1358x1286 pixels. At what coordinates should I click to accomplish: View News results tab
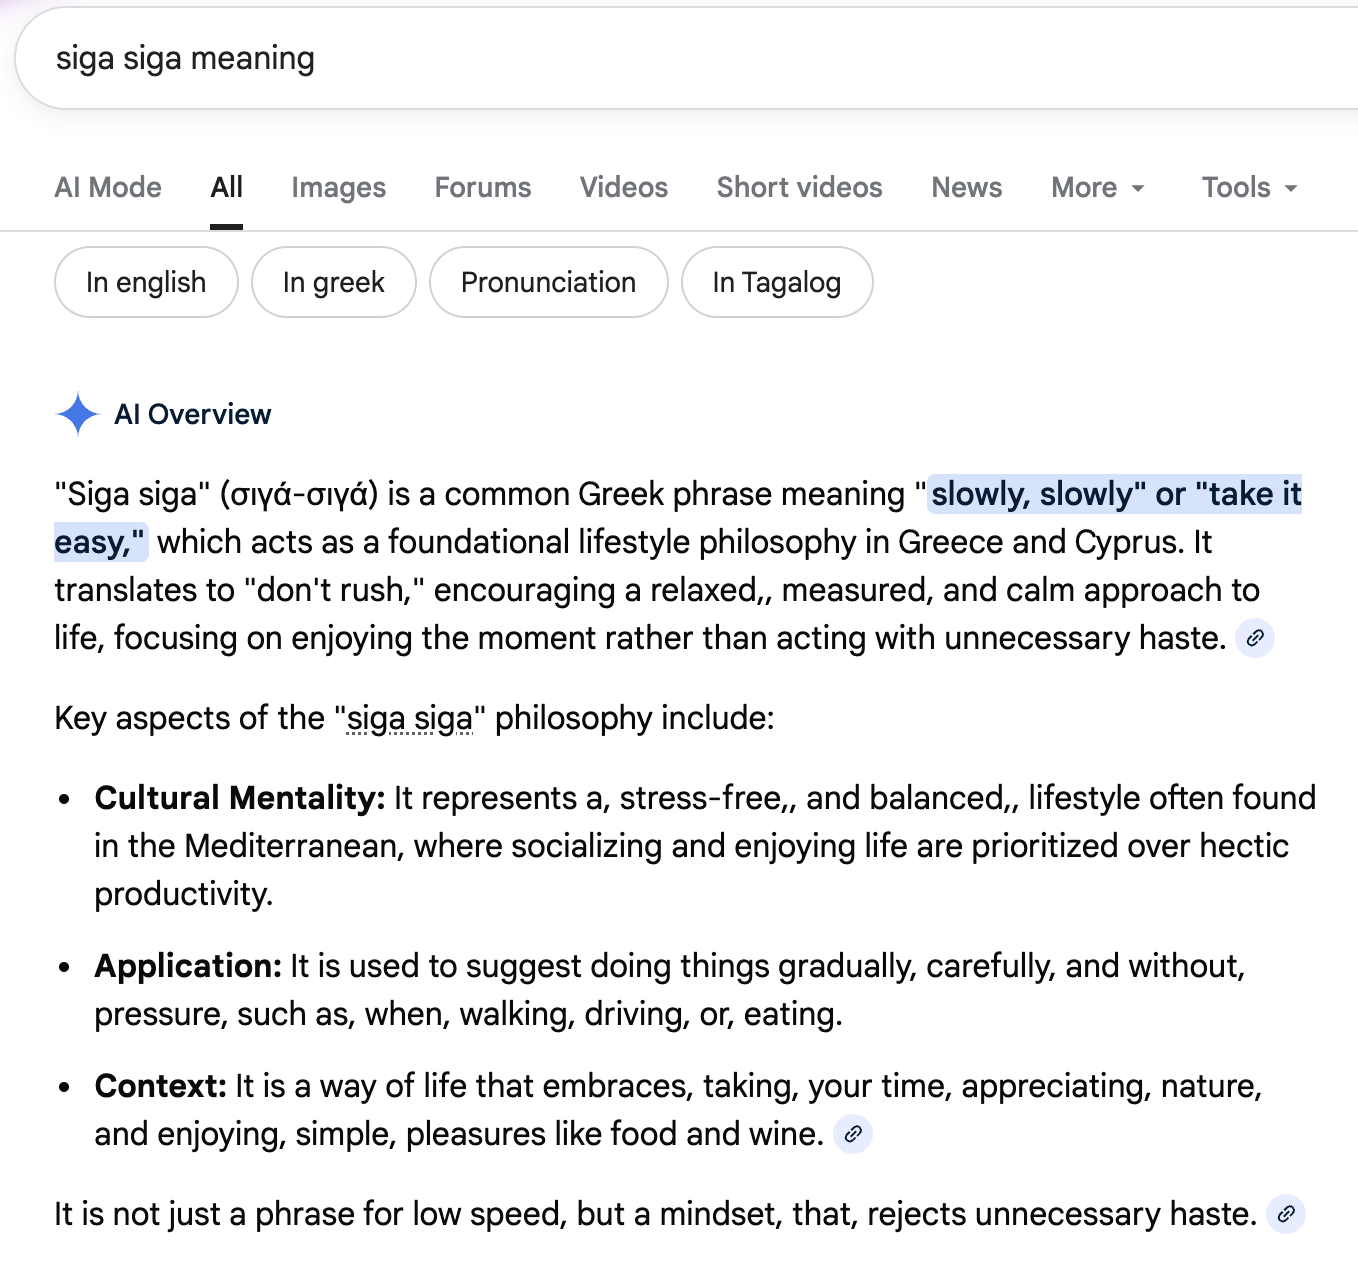click(x=966, y=188)
